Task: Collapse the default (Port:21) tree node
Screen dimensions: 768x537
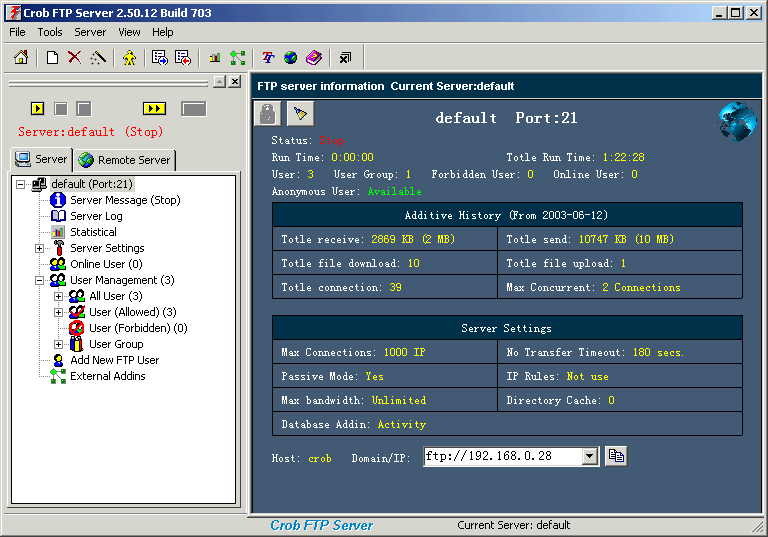Action: pos(21,184)
